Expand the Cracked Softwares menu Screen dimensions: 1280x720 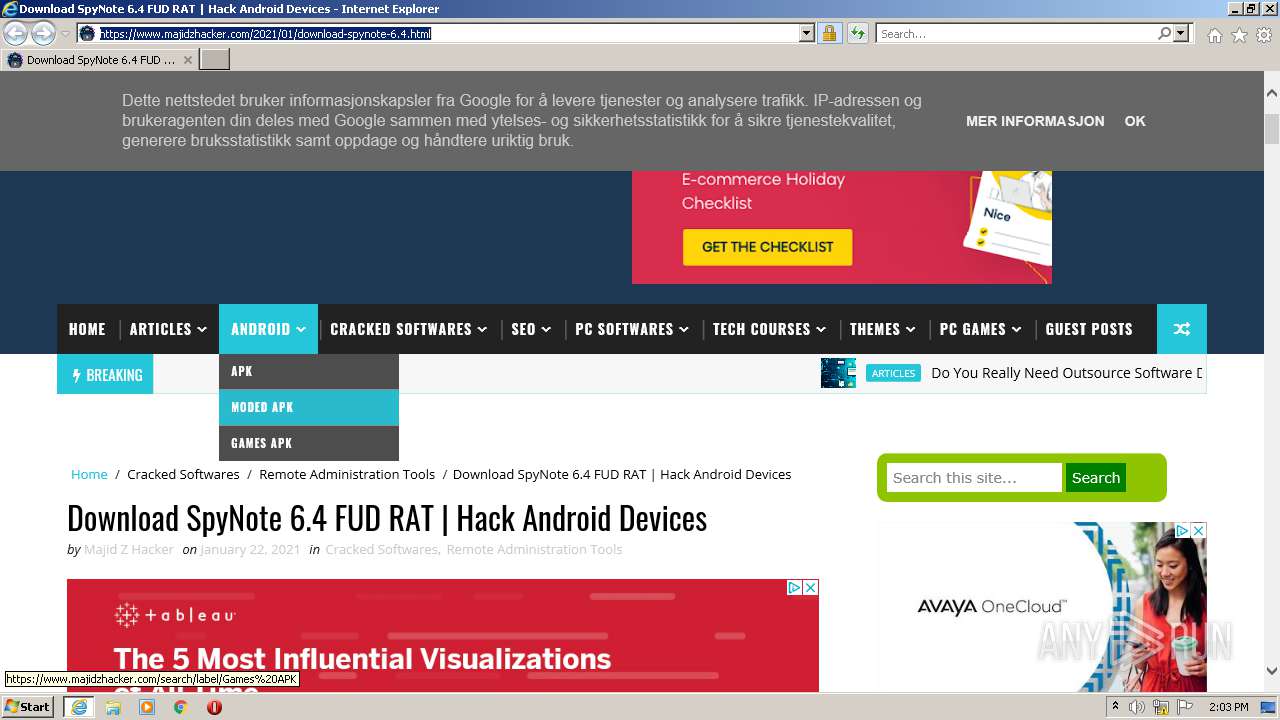[409, 329]
